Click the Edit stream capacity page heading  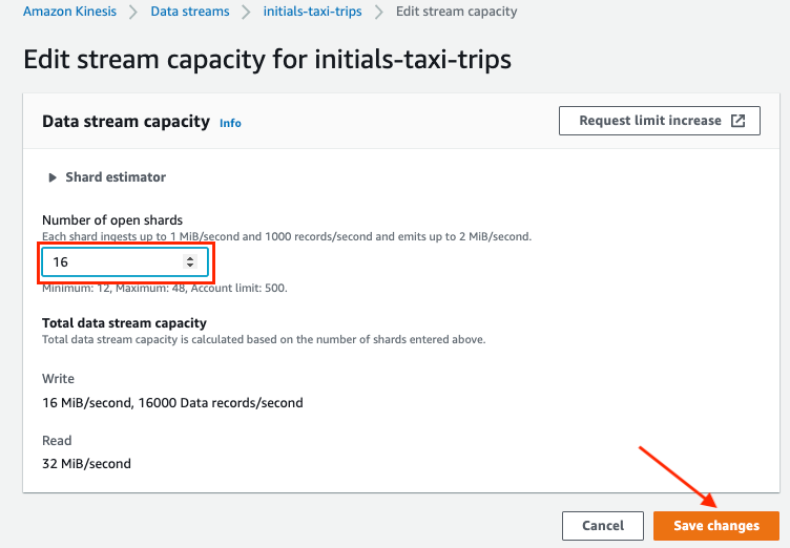(268, 59)
